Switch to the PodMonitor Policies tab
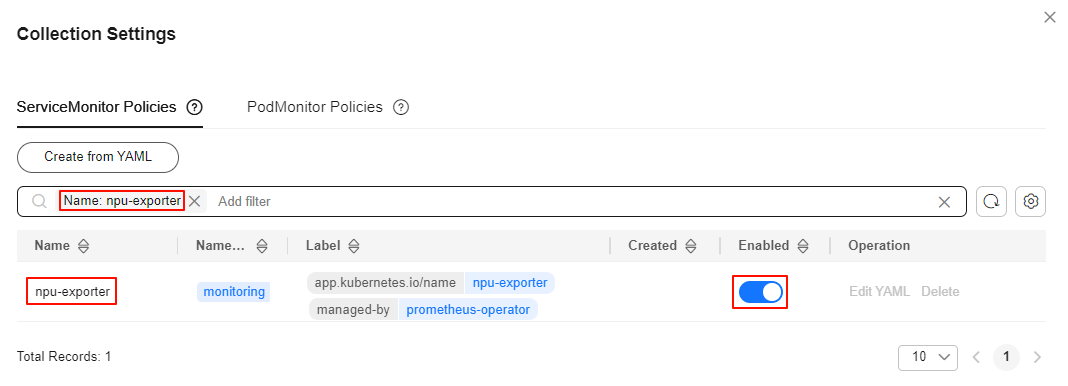This screenshot has height=386, width=1068. coord(315,108)
